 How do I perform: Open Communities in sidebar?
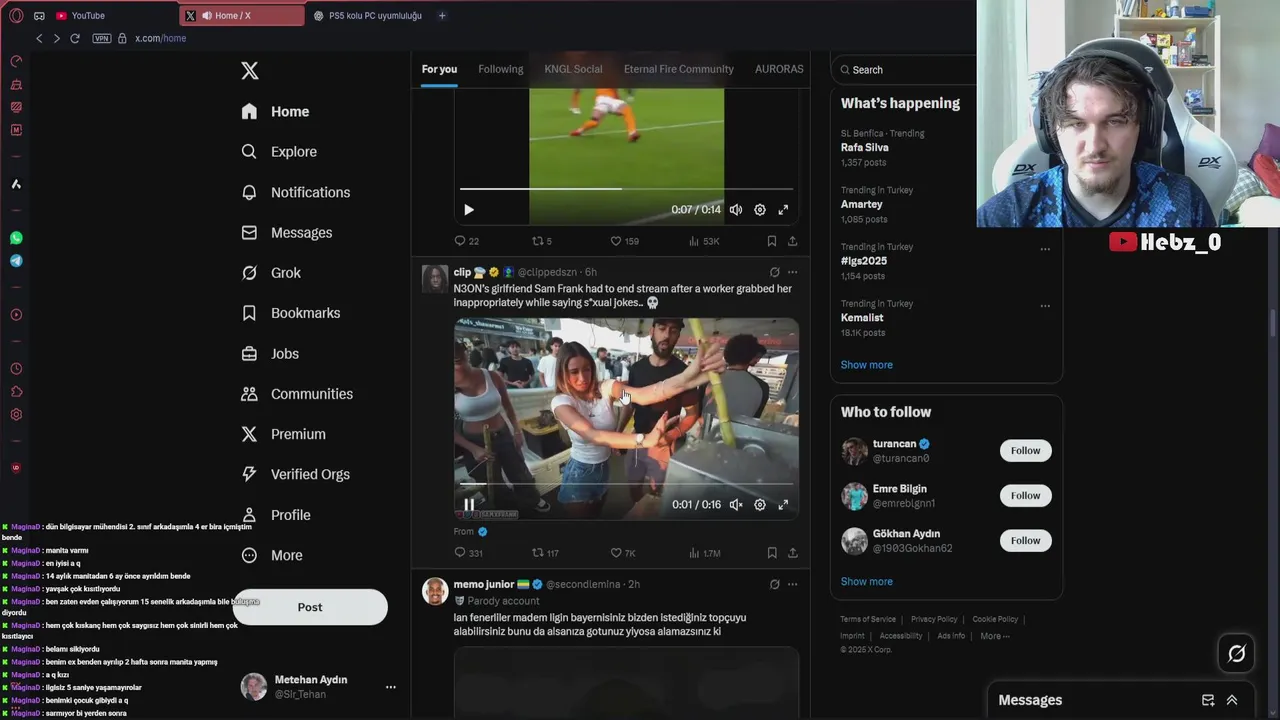(x=297, y=394)
